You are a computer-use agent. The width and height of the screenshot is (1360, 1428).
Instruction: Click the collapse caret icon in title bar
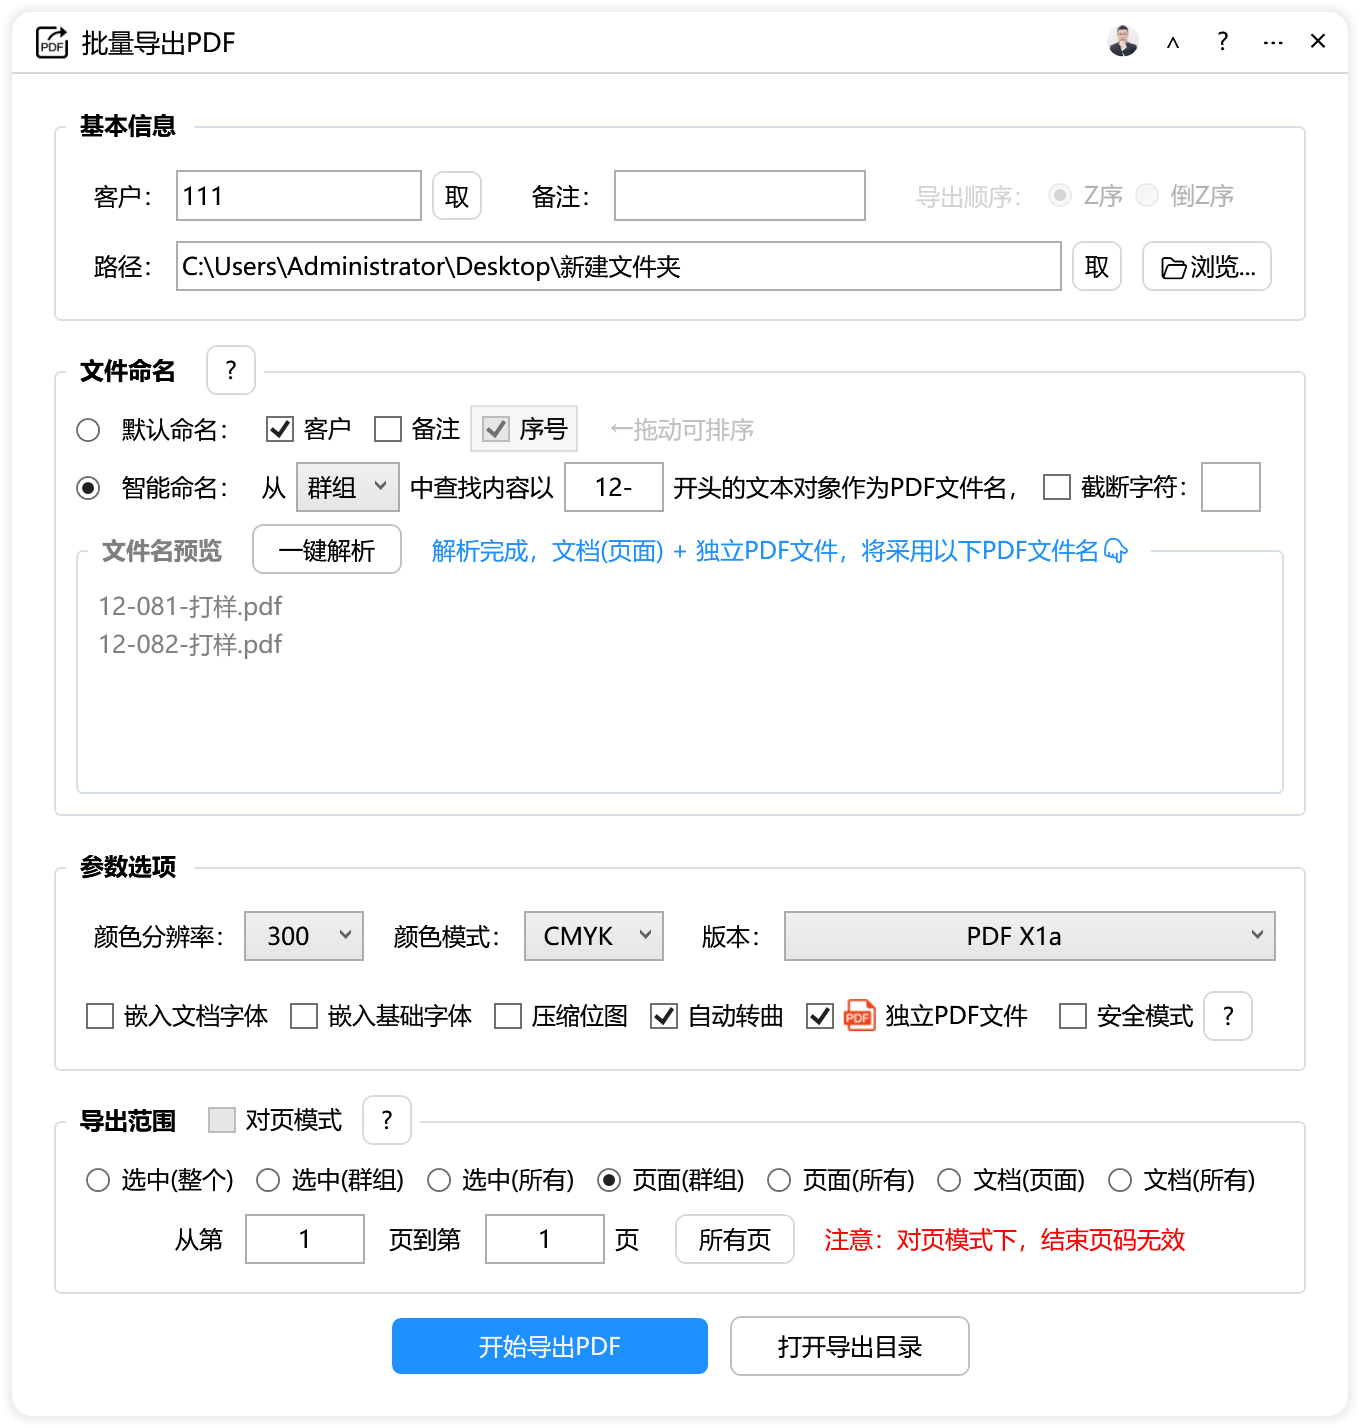click(x=1173, y=43)
